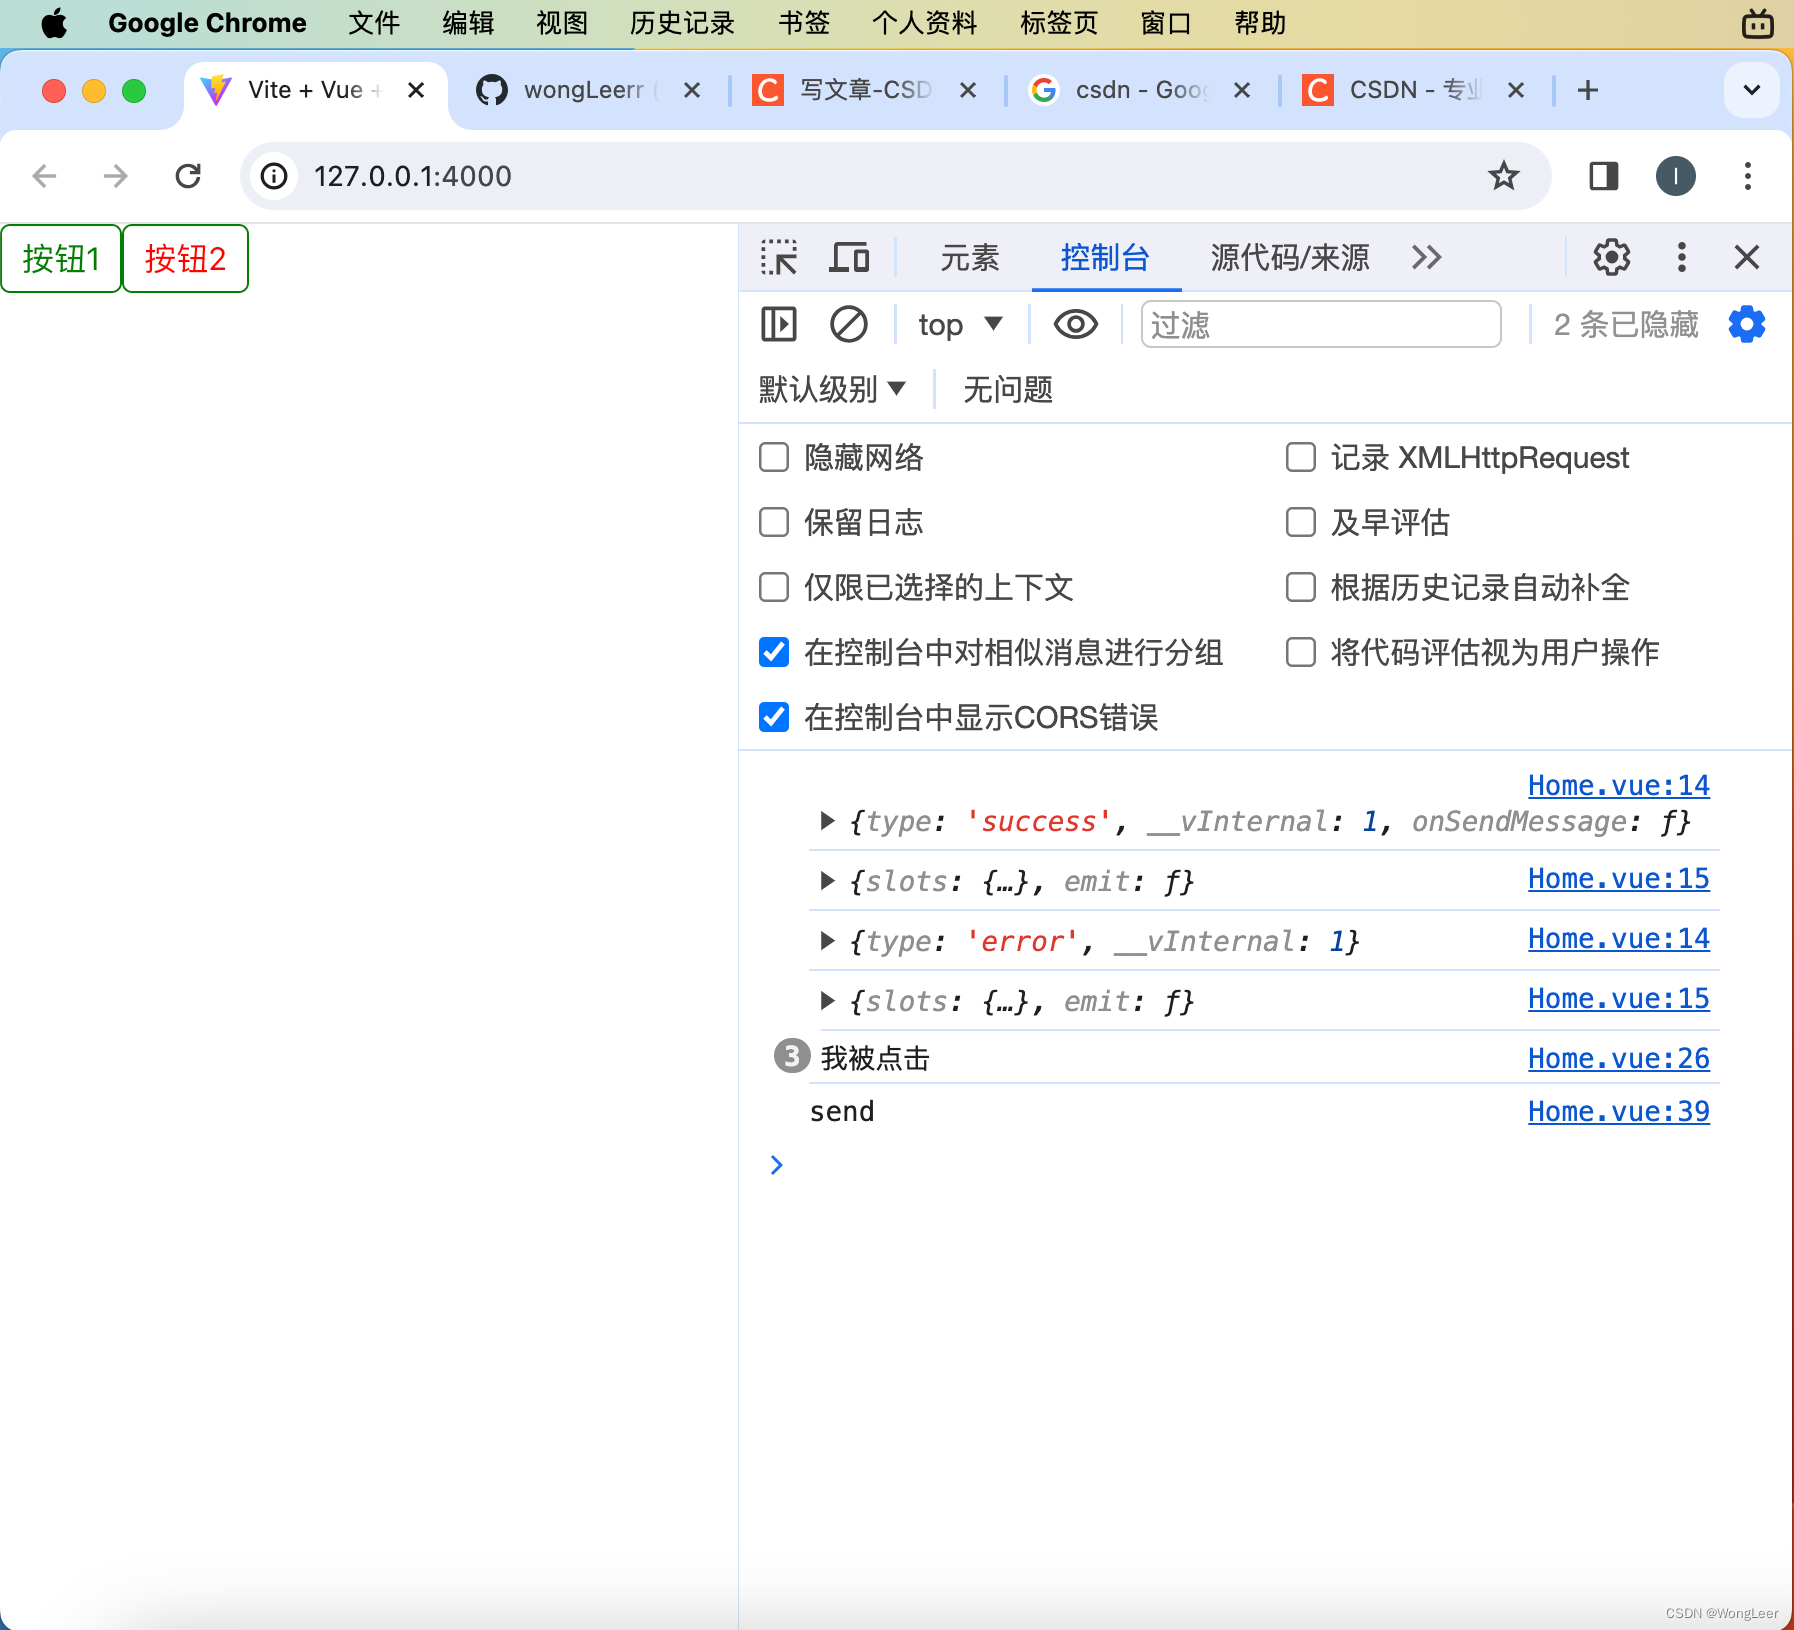The height and width of the screenshot is (1630, 1794).
Task: Toggle the console sidebar panel
Action: (x=779, y=324)
